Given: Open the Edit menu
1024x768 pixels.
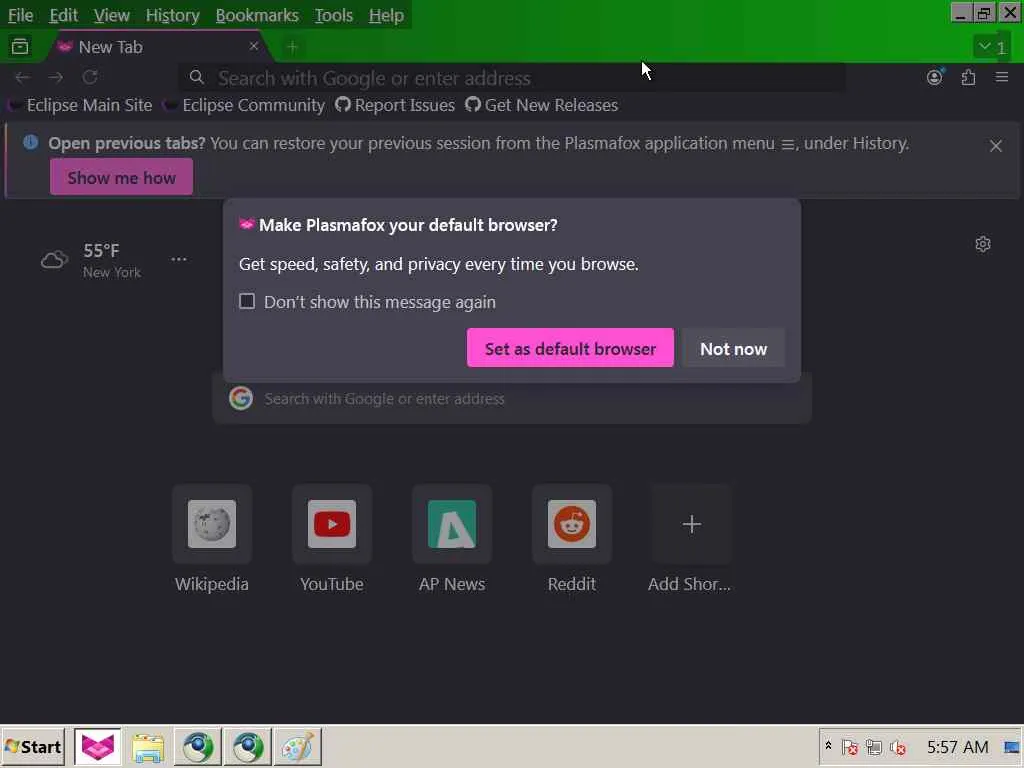Looking at the screenshot, I should (63, 15).
